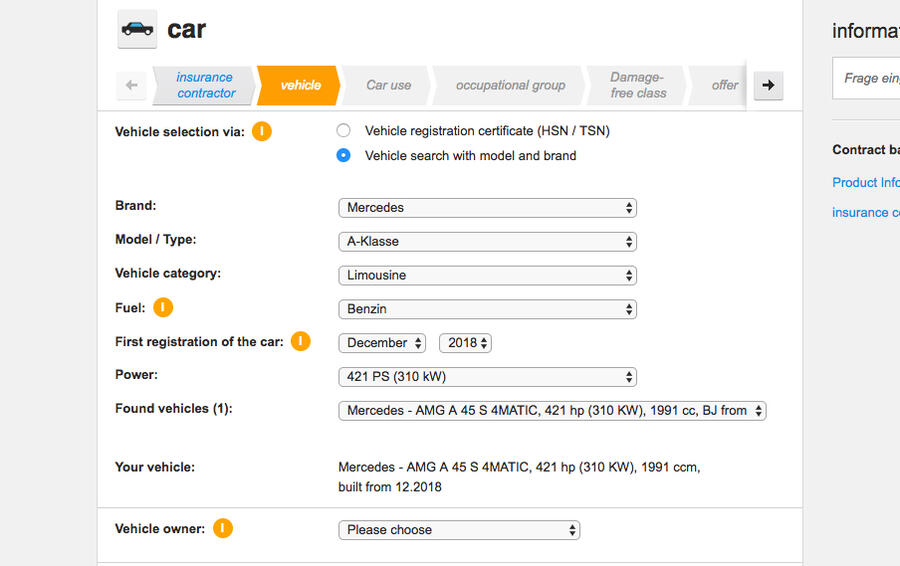Open the occupational group step tab

(510, 85)
